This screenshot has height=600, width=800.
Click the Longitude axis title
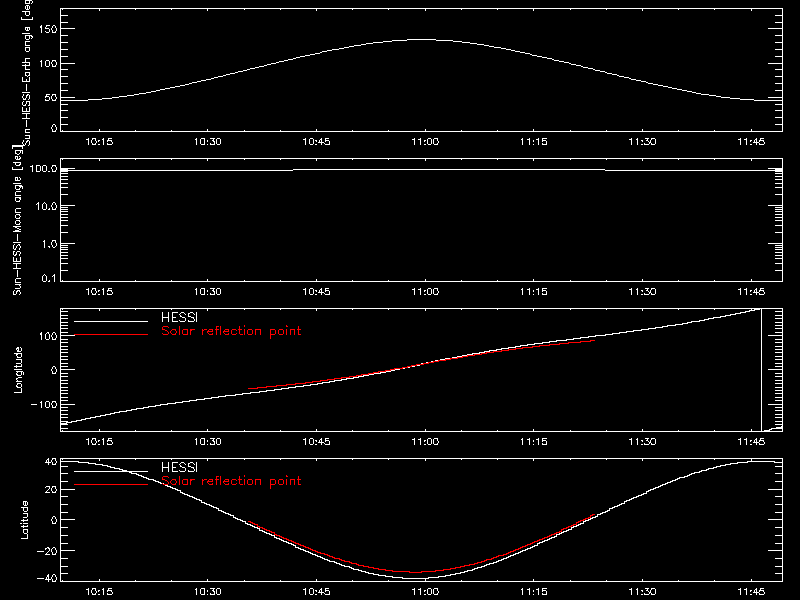[18, 370]
